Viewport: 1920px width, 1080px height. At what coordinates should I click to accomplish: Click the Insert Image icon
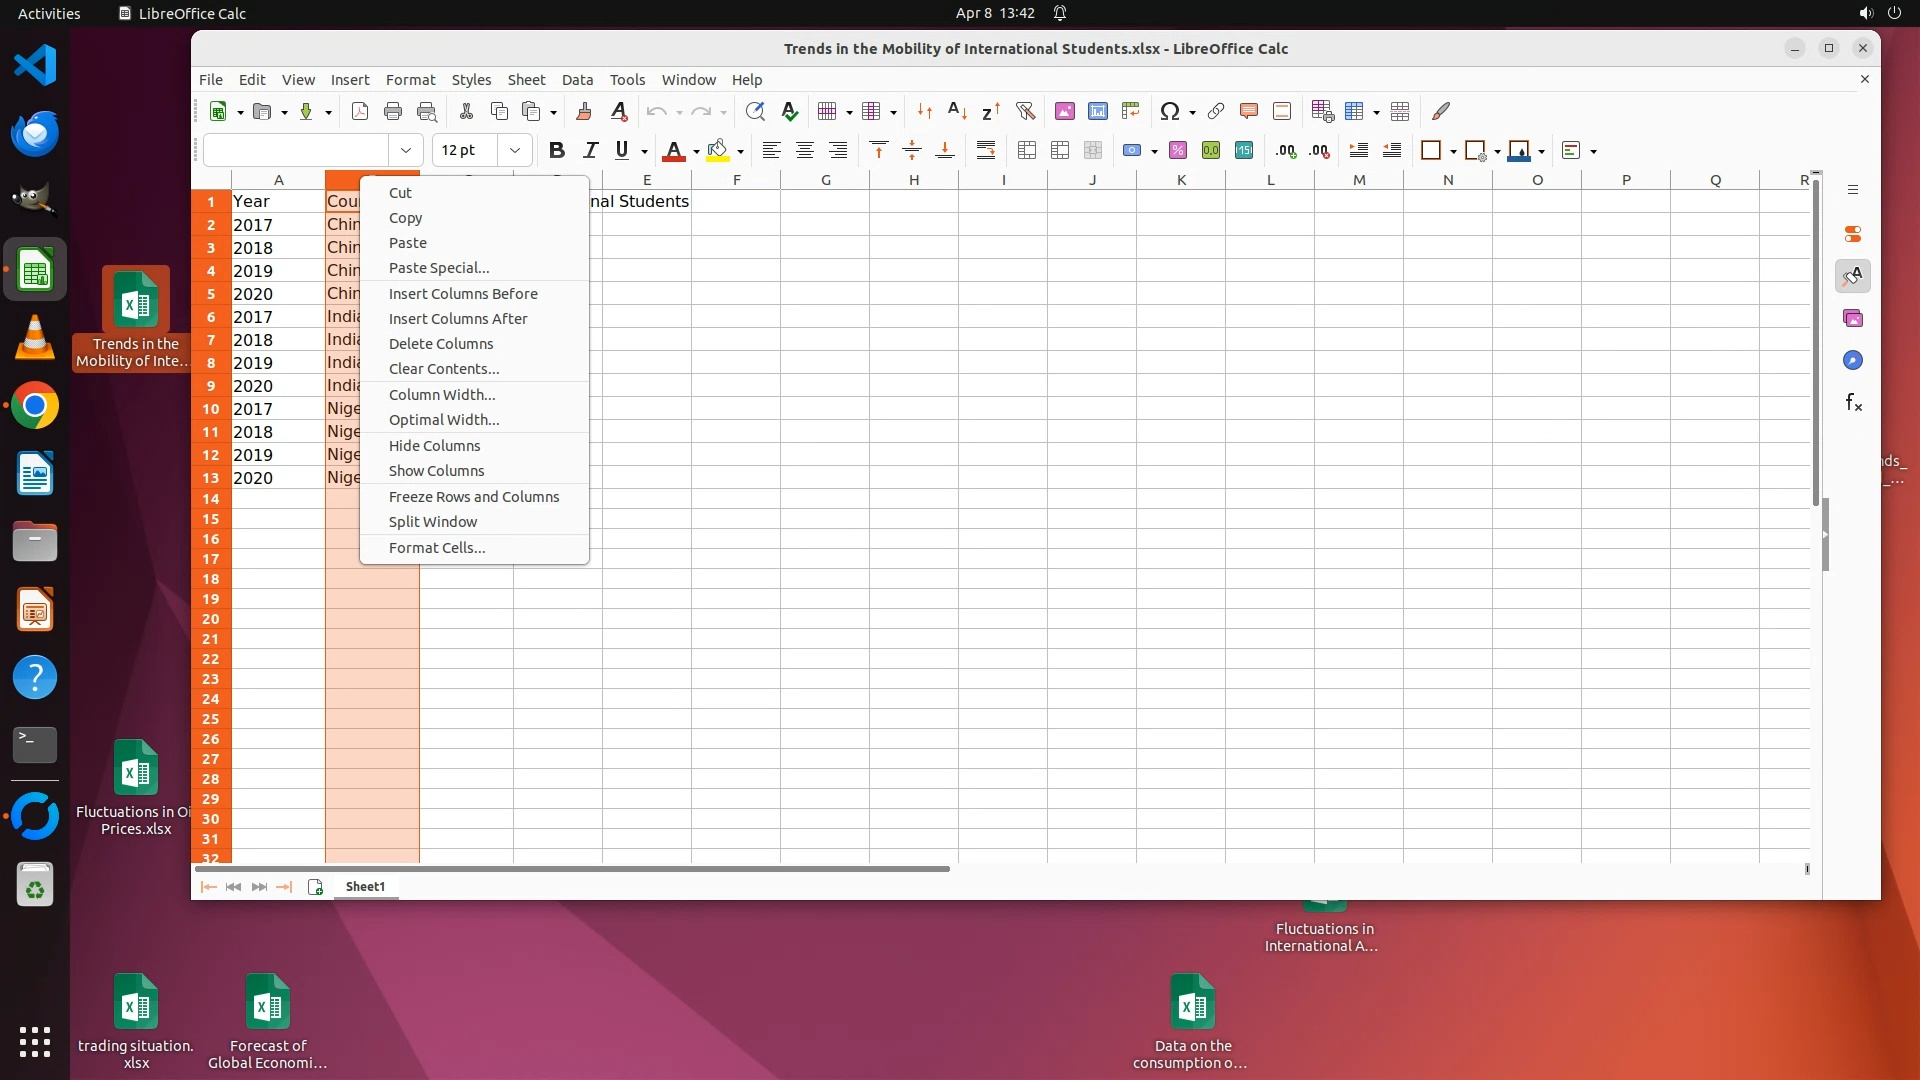(1064, 111)
